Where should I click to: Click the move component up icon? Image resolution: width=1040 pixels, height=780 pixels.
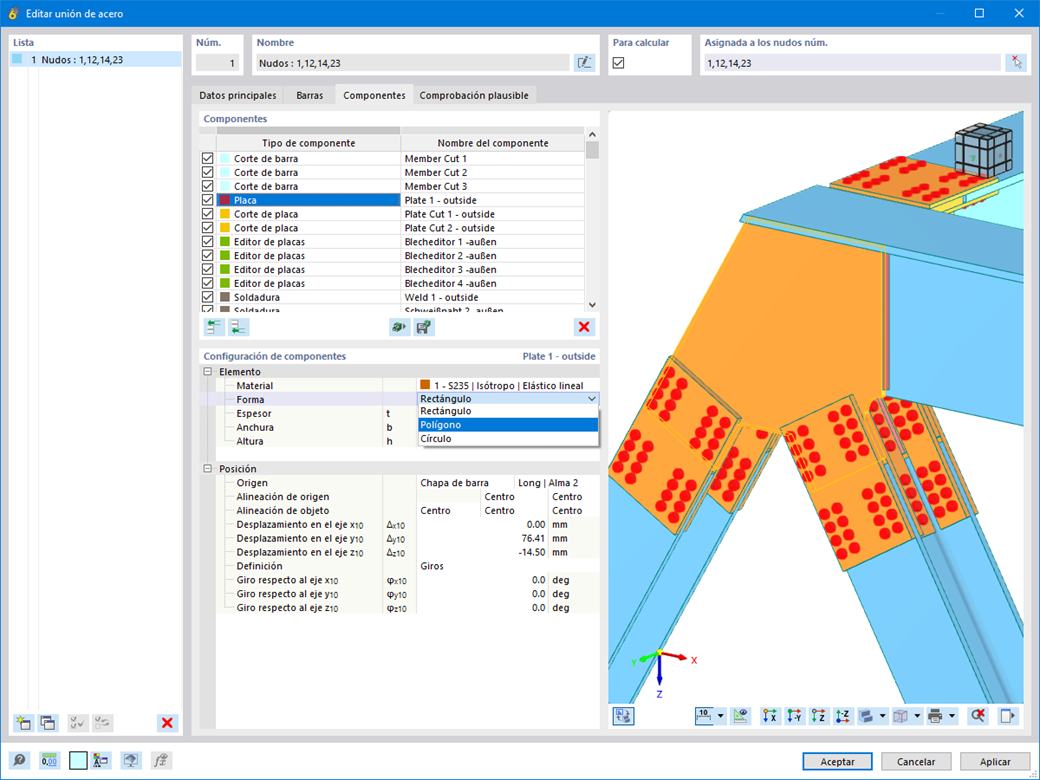[214, 327]
